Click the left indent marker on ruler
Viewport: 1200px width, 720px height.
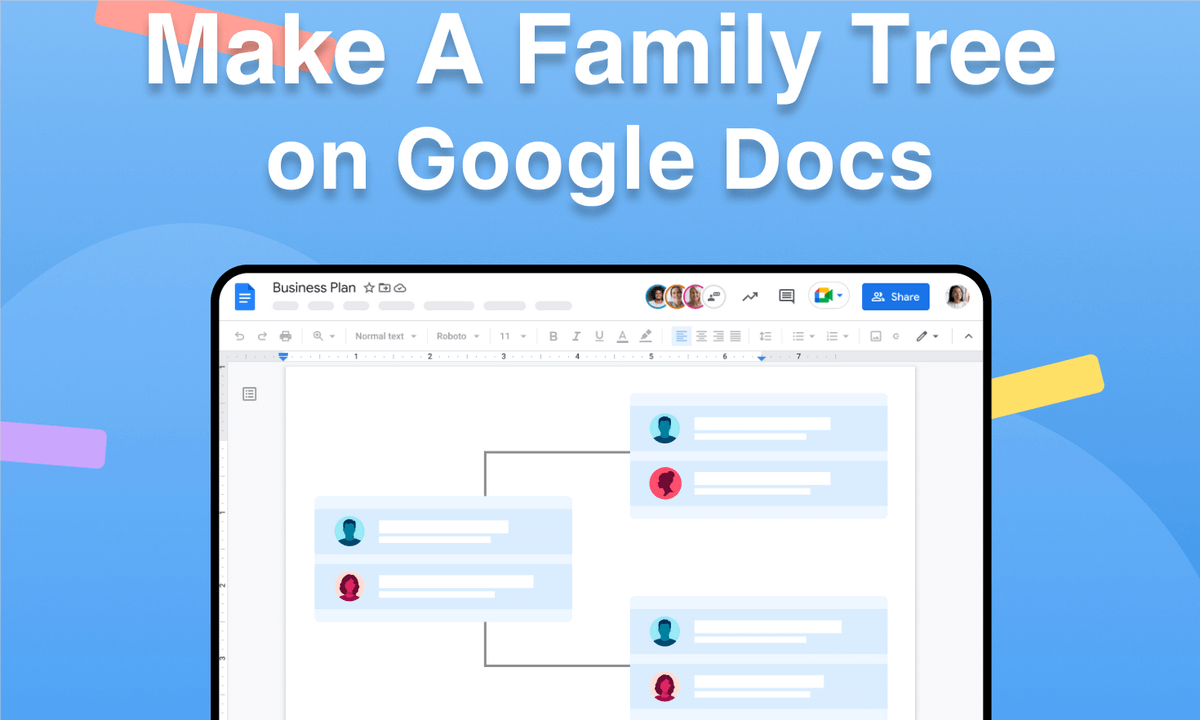point(283,356)
